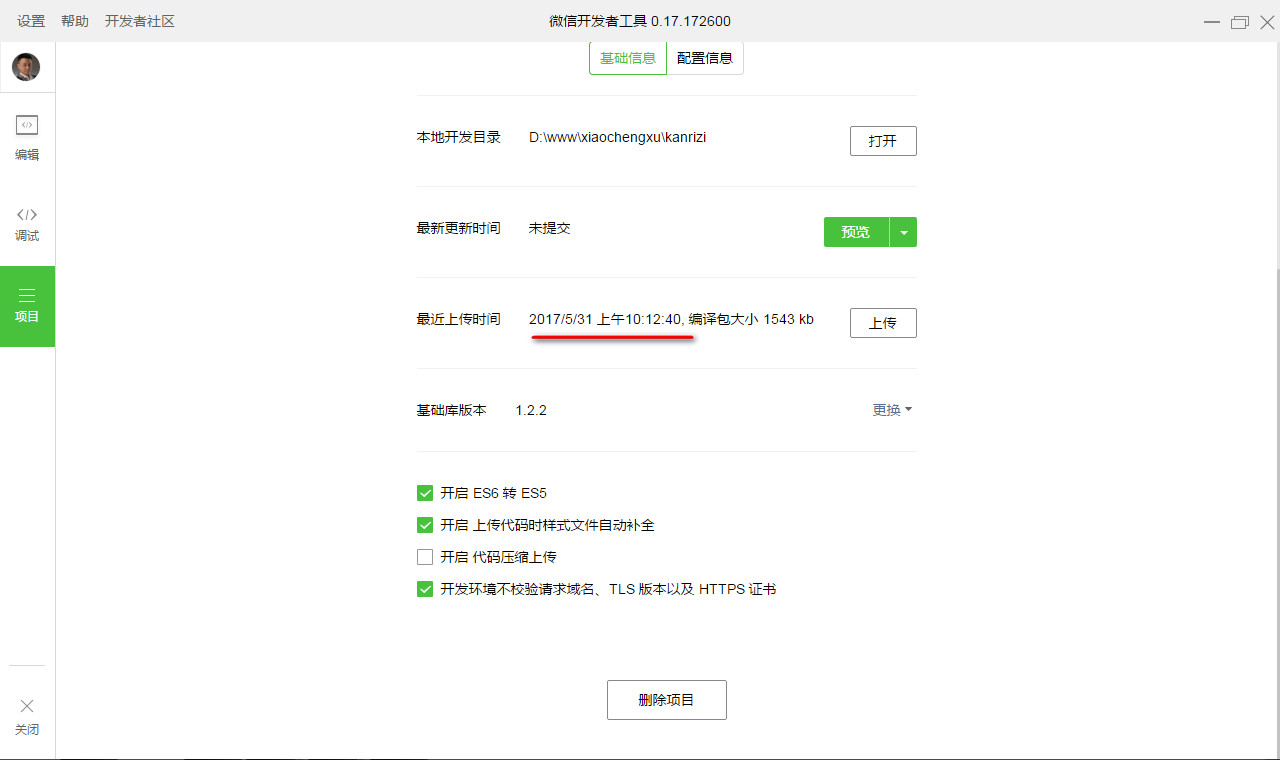1280x760 pixels.
Task: Switch to the 基础信息 tab
Action: pos(628,58)
